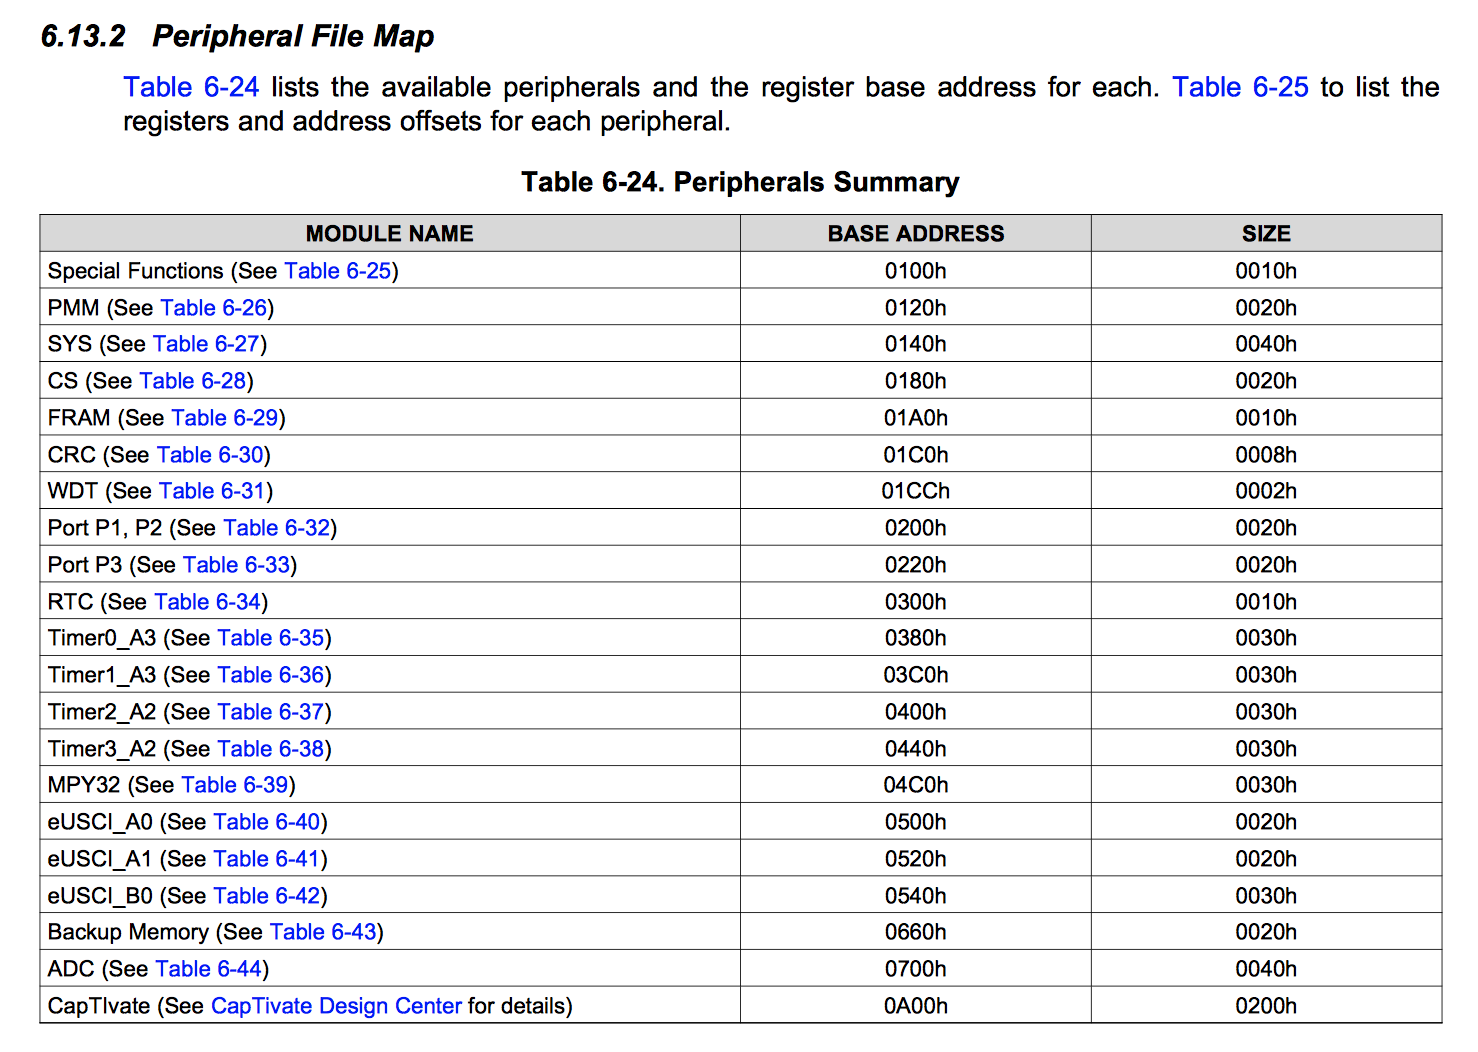The width and height of the screenshot is (1478, 1052).
Task: Open Table 6-26 link for PMM registers
Action: click(x=214, y=307)
